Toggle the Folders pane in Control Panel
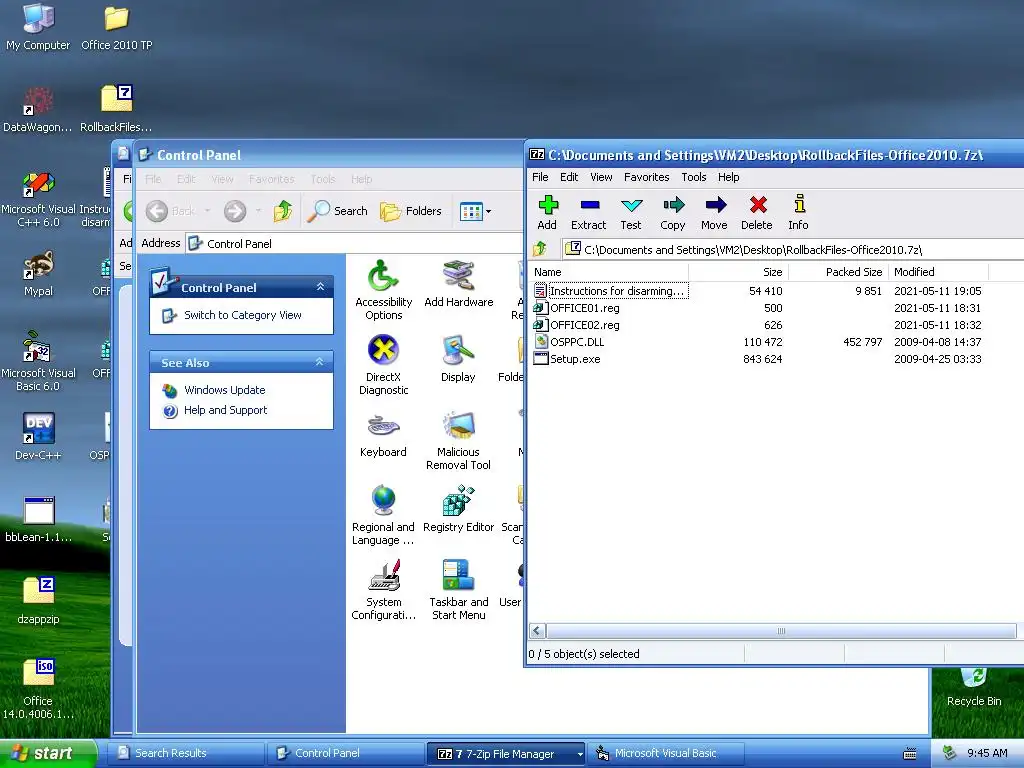Screen dimensions: 1024x768 tap(411, 211)
